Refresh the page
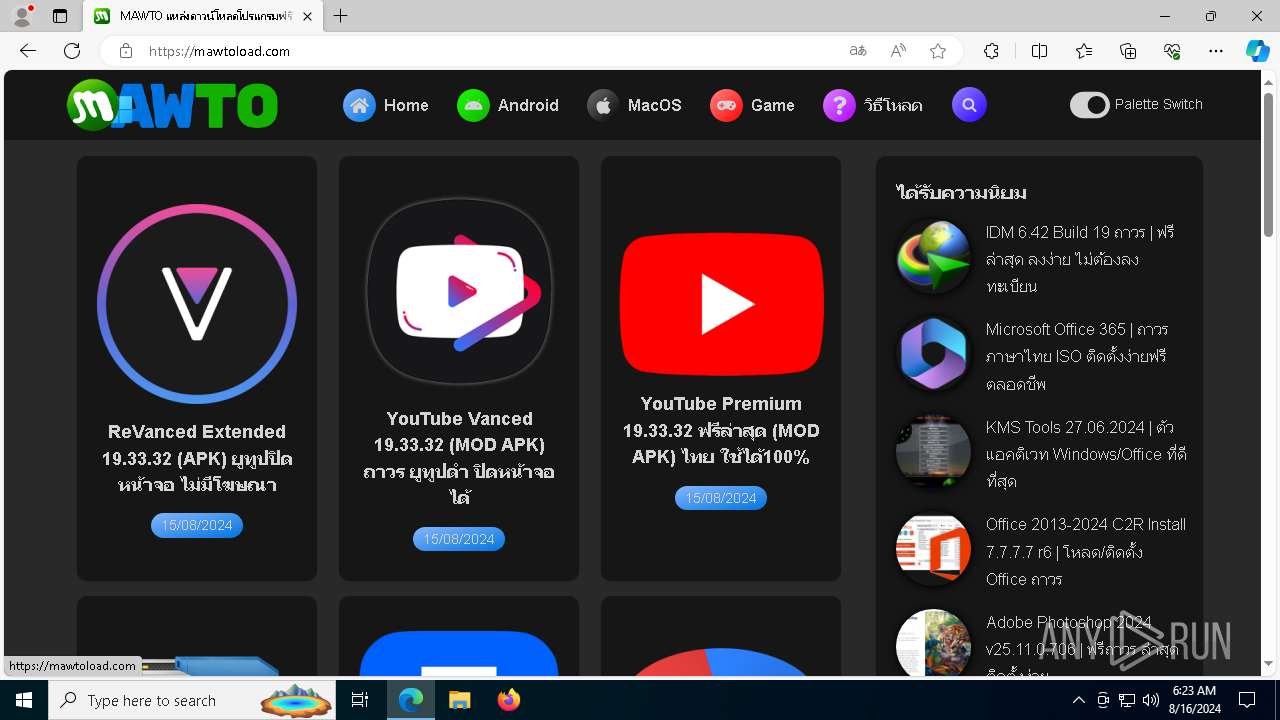Viewport: 1280px width, 720px height. [72, 51]
